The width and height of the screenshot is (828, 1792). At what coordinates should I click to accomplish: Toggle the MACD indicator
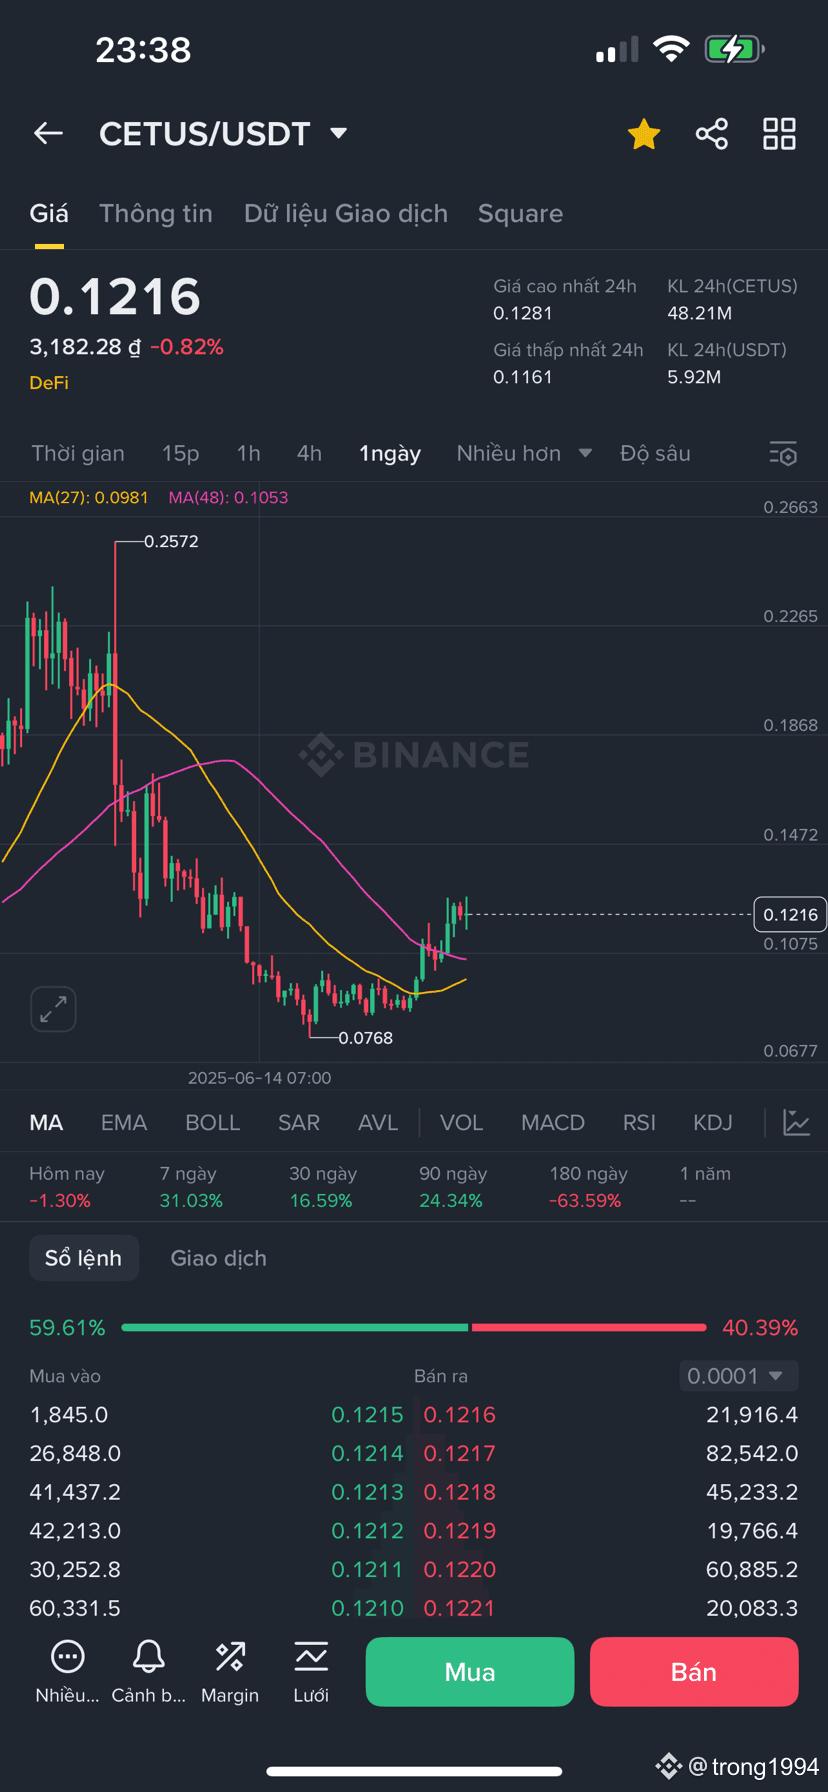pos(553,1123)
